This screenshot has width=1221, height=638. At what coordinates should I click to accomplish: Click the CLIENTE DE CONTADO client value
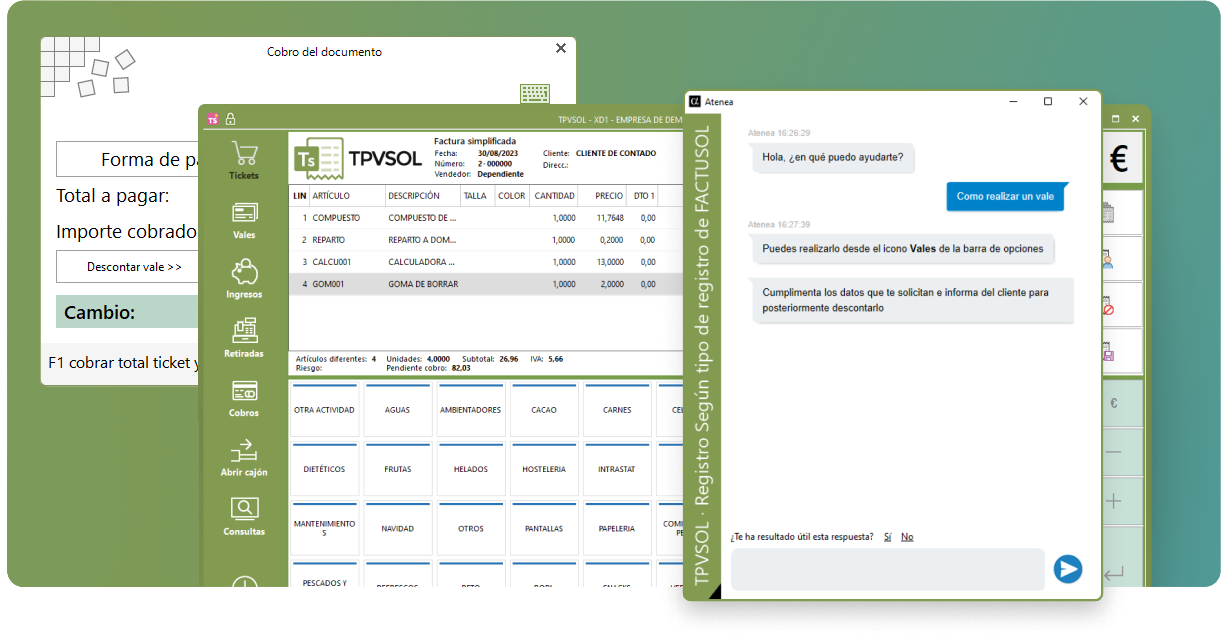click(616, 153)
